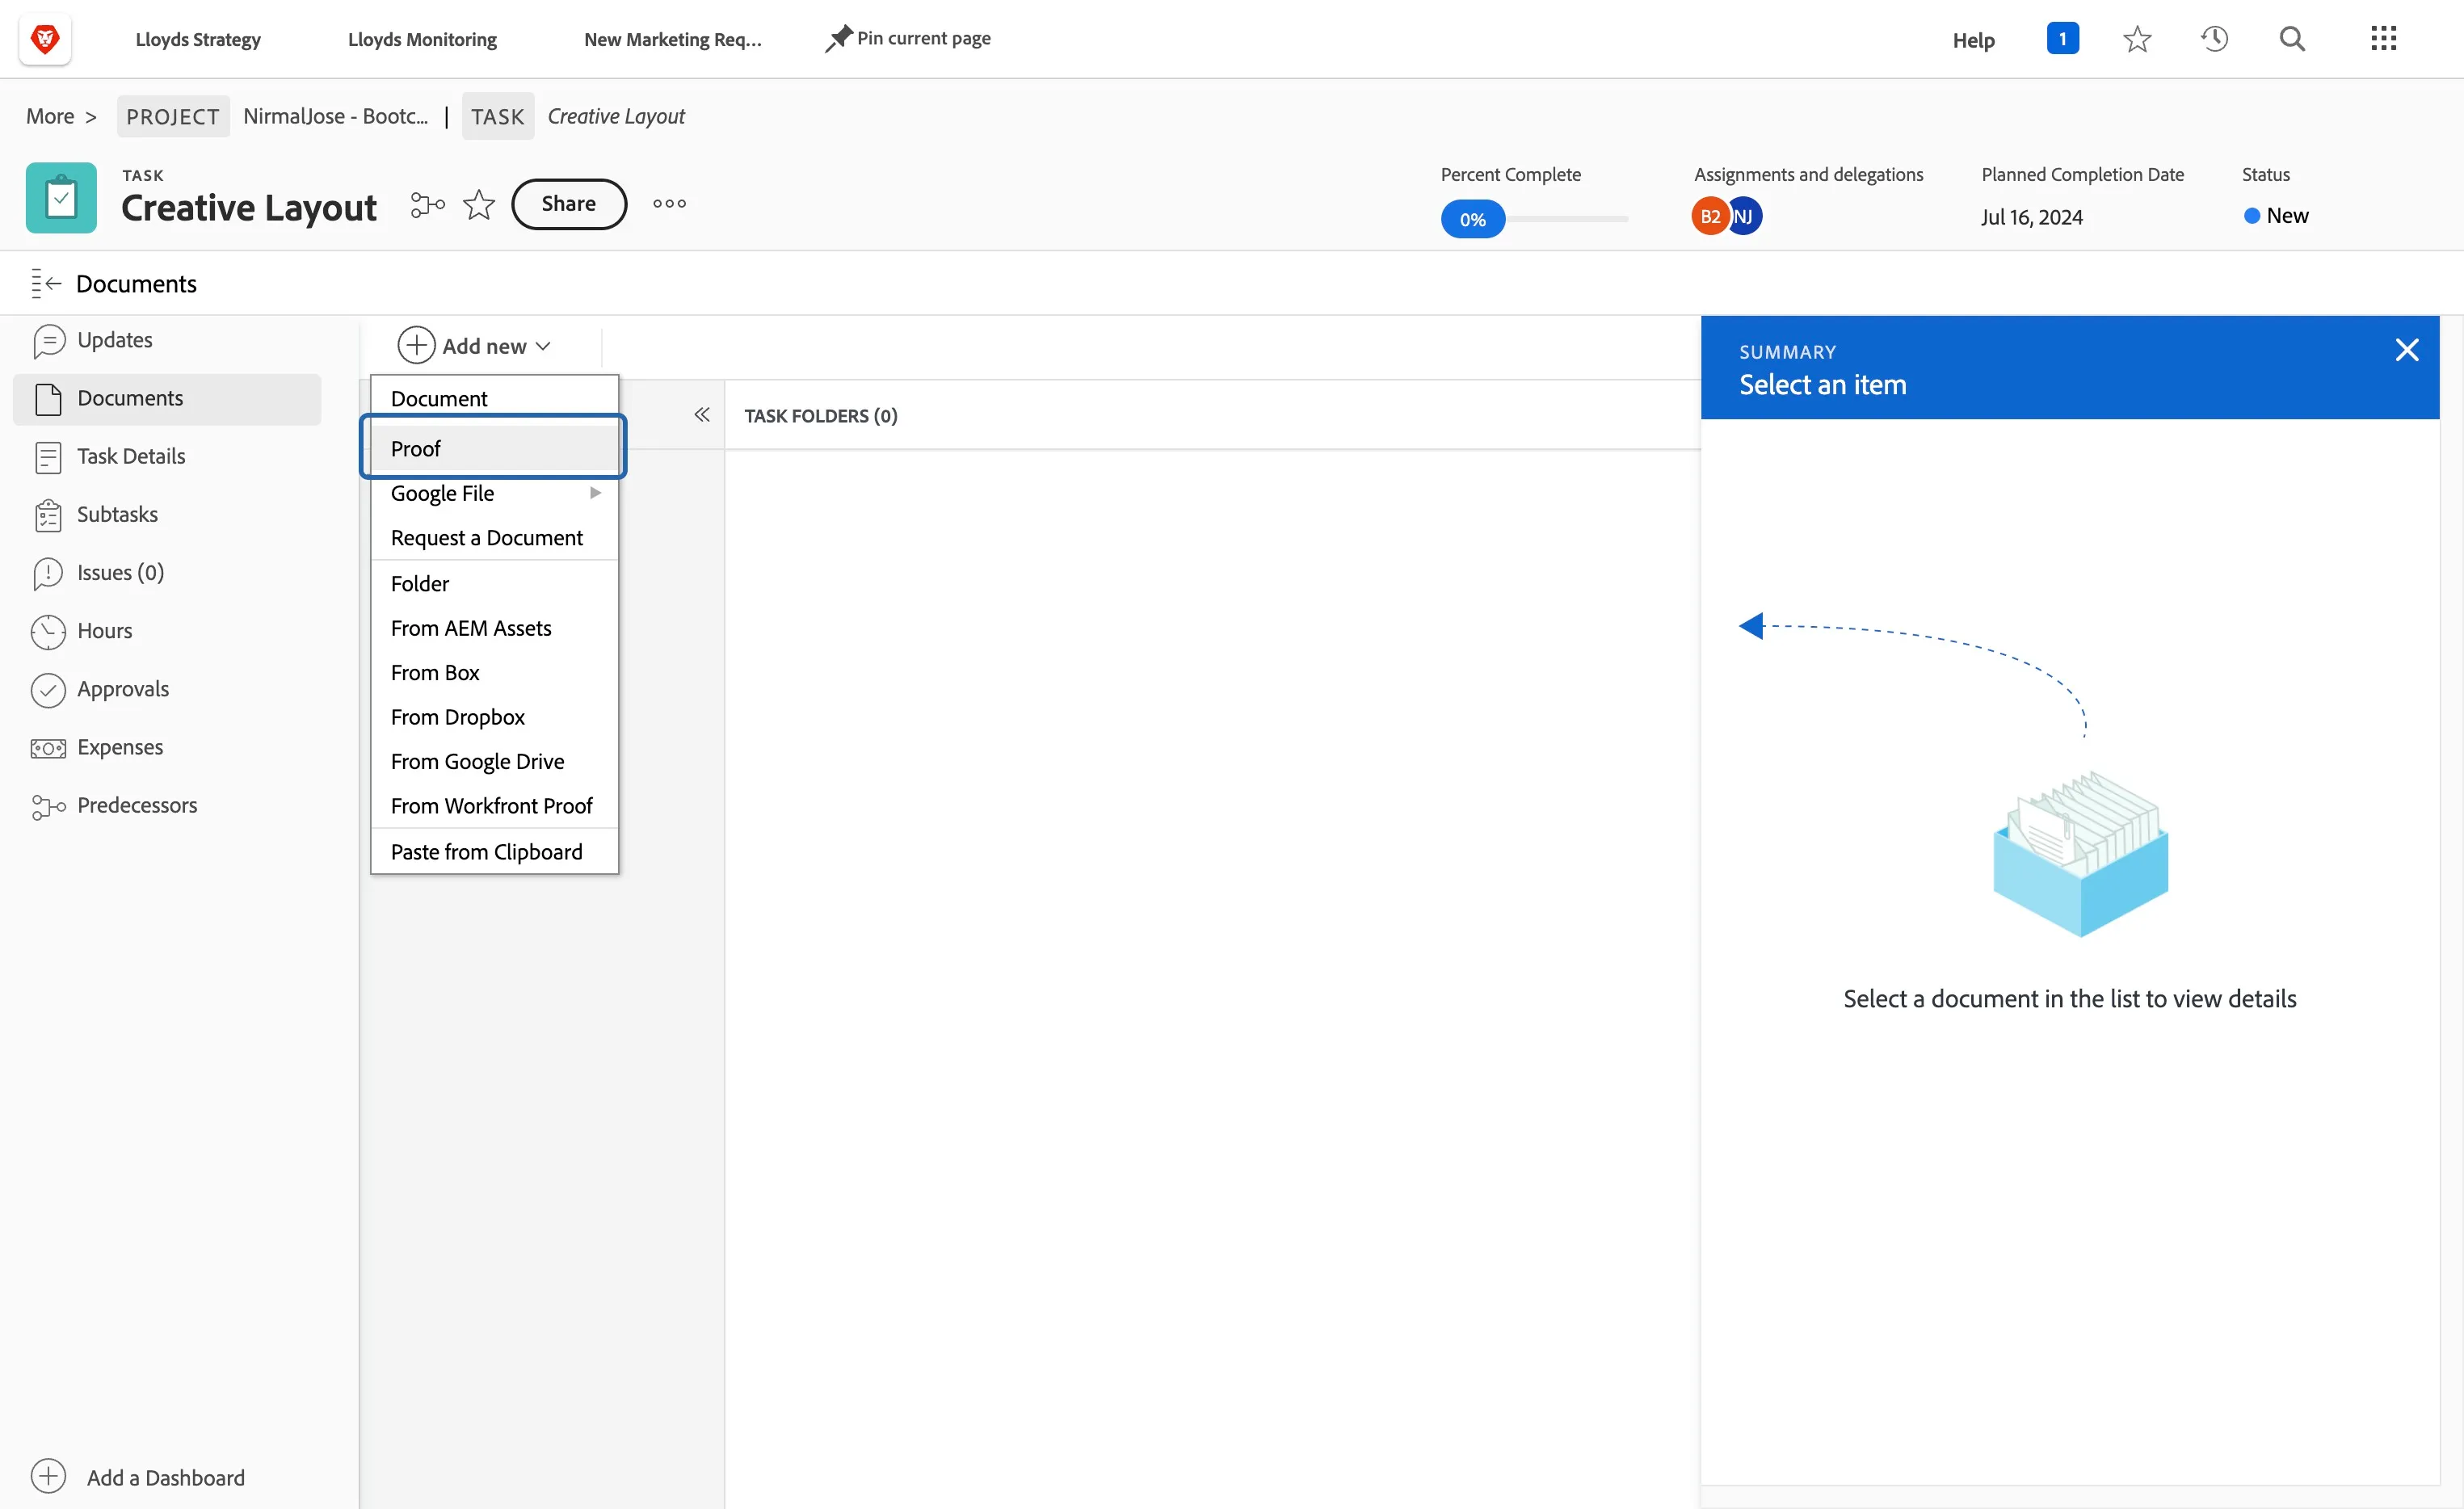Open Task Details in sidebar
This screenshot has width=2464, height=1509.
click(x=167, y=456)
